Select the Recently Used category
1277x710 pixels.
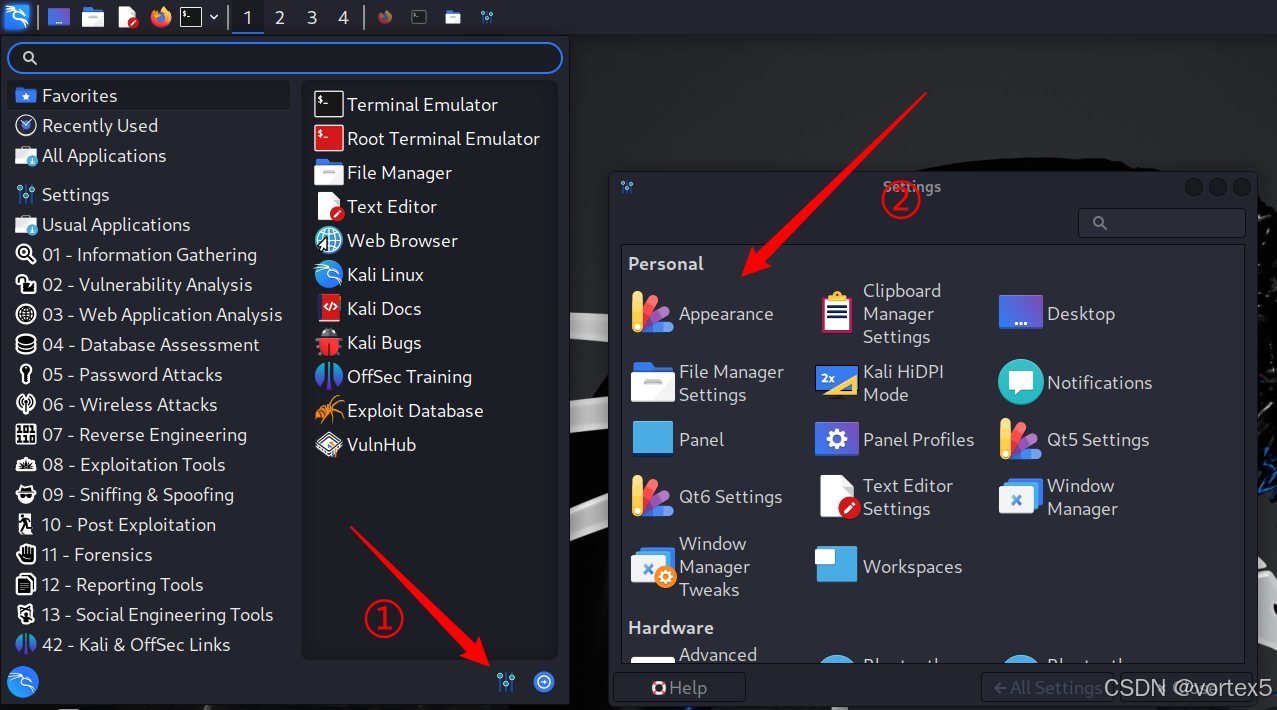(148, 125)
